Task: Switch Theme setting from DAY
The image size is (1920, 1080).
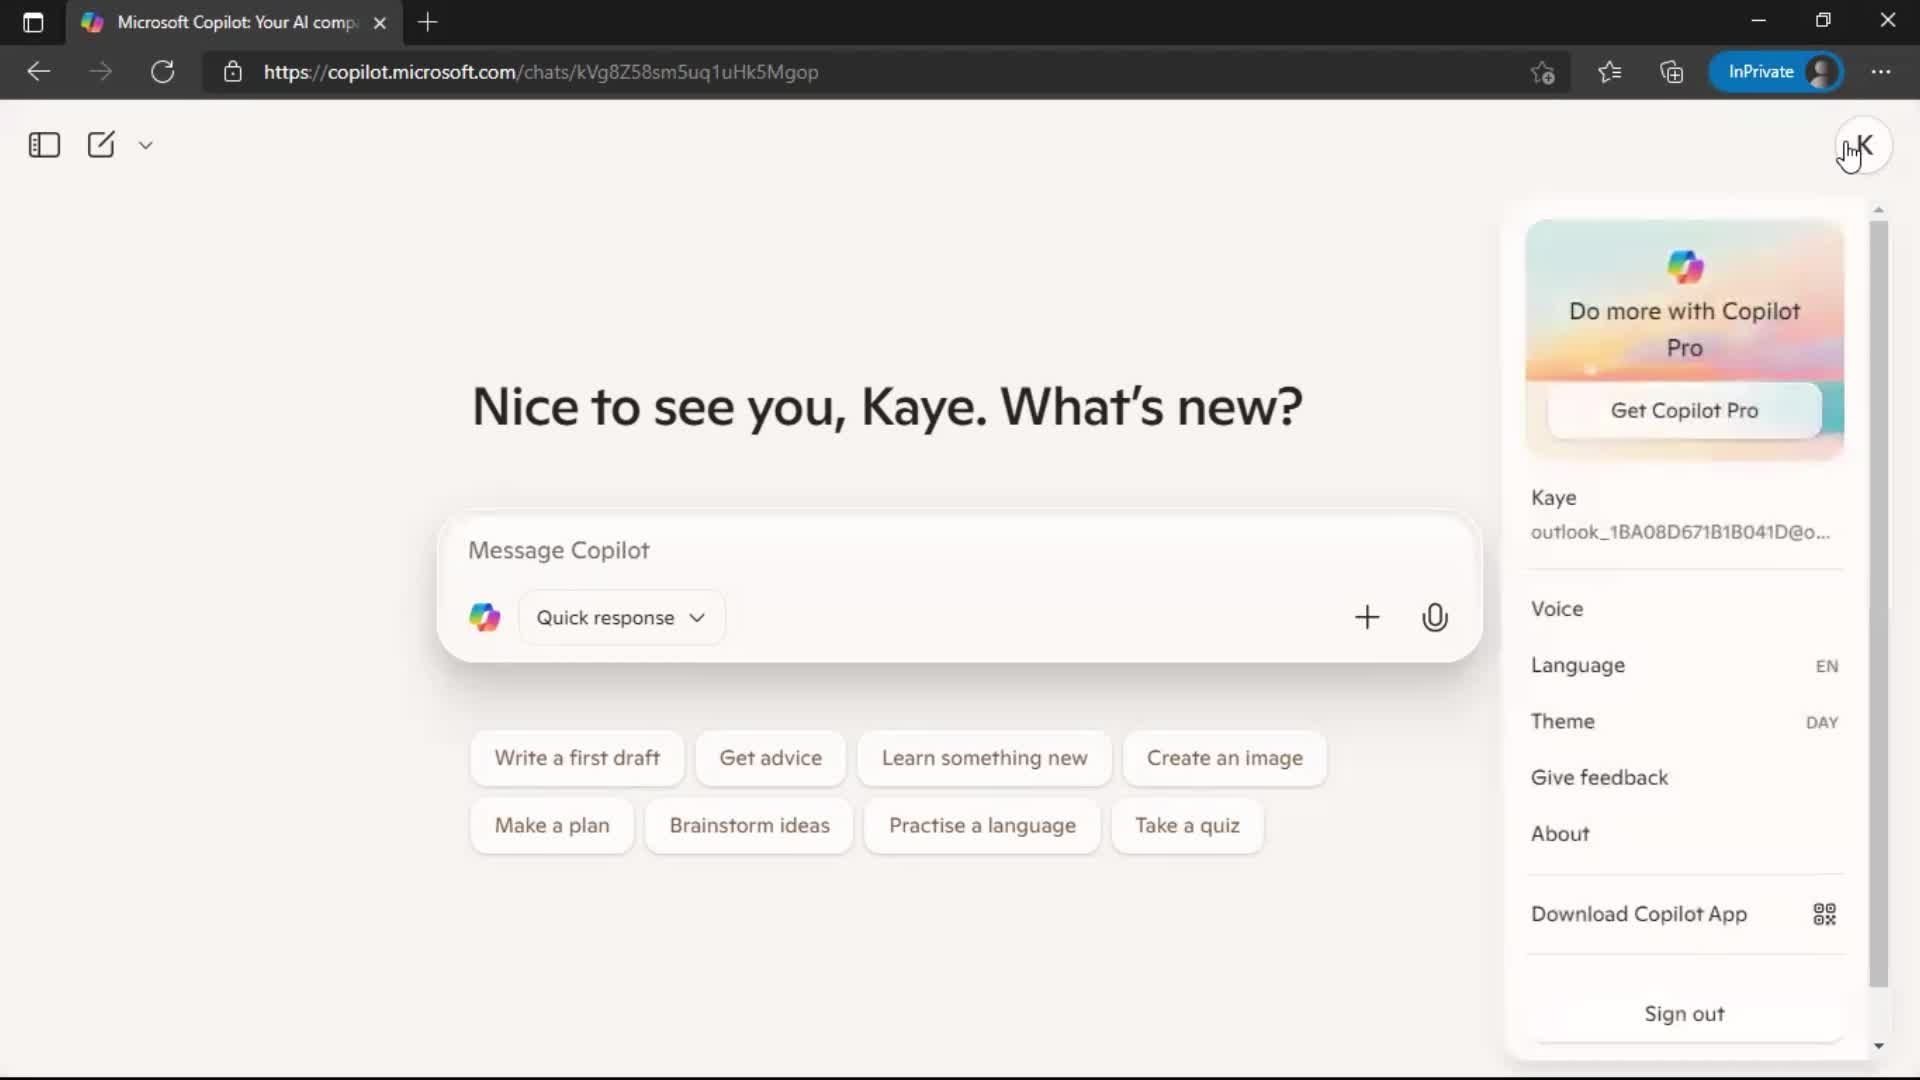Action: pyautogui.click(x=1684, y=721)
